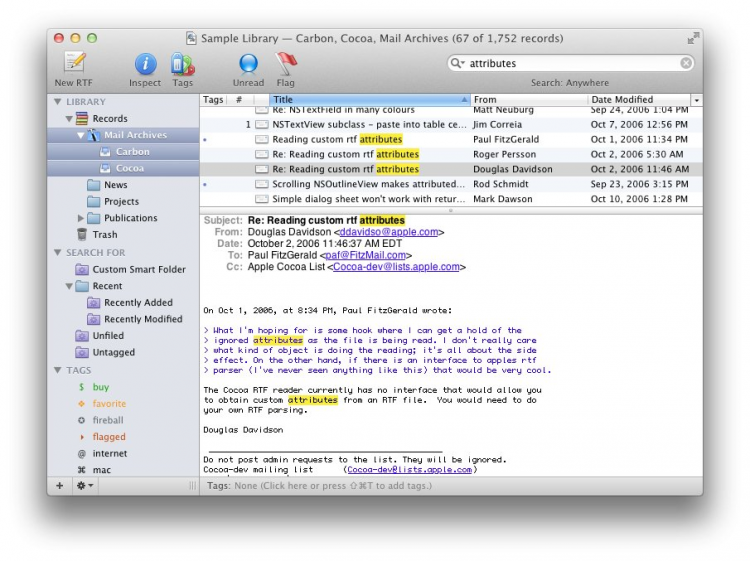Clear the search field with the X icon
Screen dimensions: 750x561
[x=686, y=63]
